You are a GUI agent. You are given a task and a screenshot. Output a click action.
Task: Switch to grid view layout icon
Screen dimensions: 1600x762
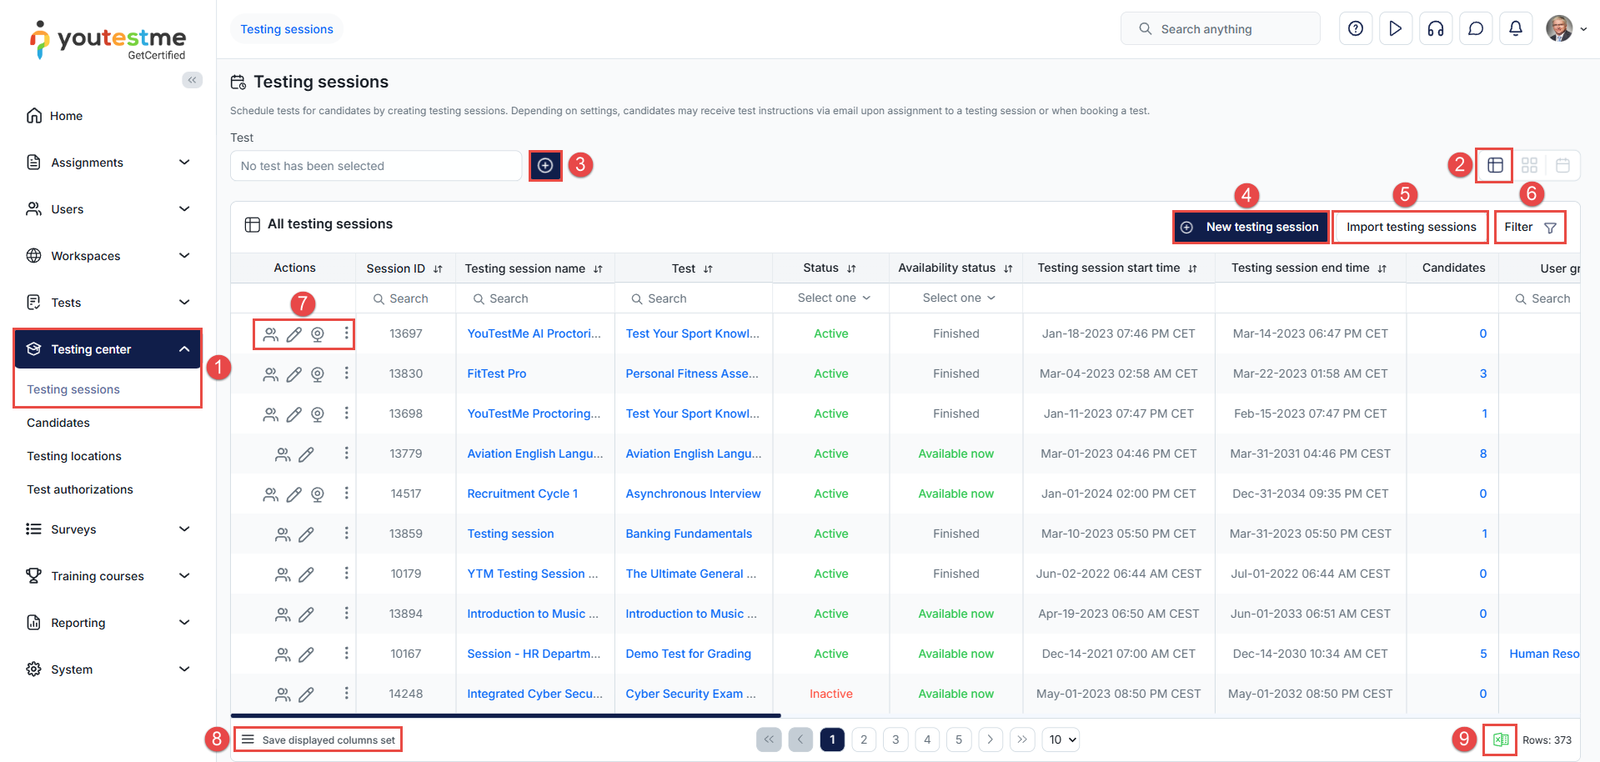pos(1529,165)
